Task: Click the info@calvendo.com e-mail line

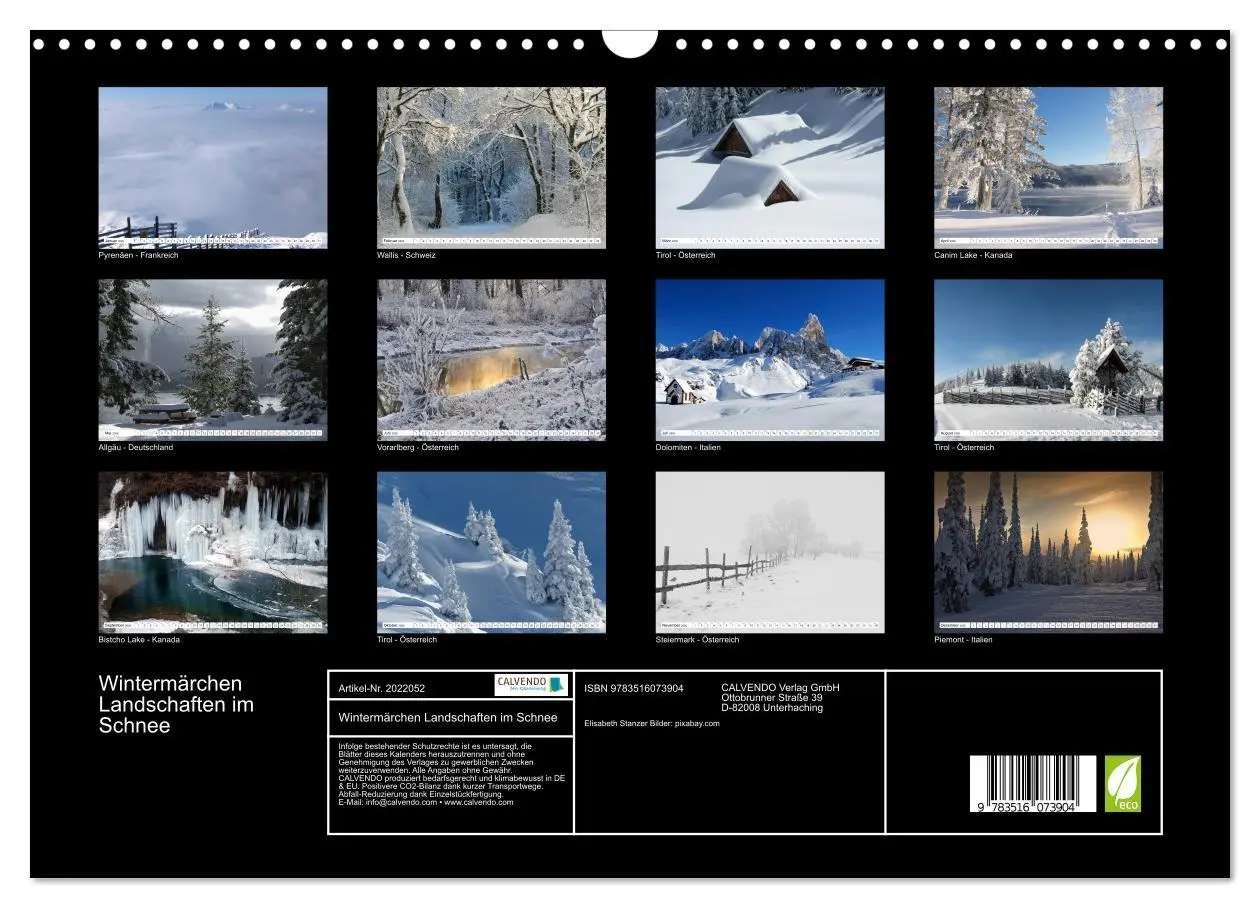Action: pos(426,802)
